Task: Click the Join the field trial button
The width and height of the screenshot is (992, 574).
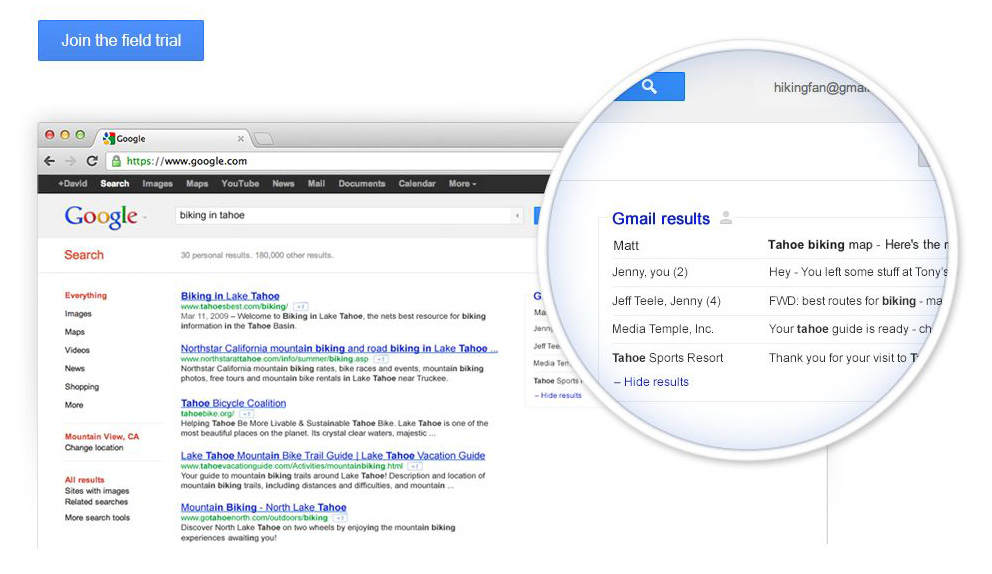Action: point(121,41)
